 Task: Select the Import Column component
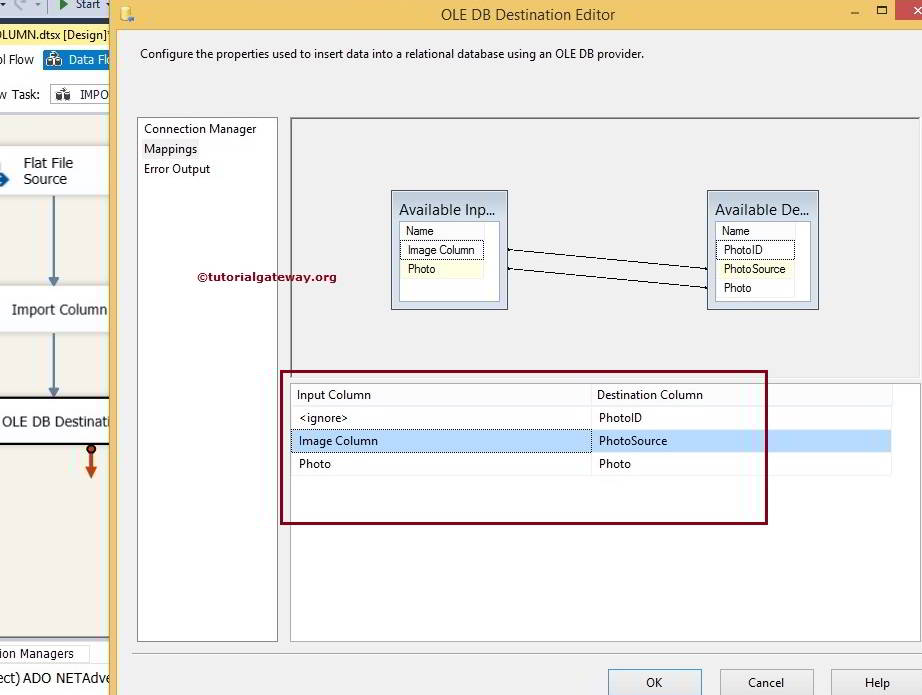[58, 310]
